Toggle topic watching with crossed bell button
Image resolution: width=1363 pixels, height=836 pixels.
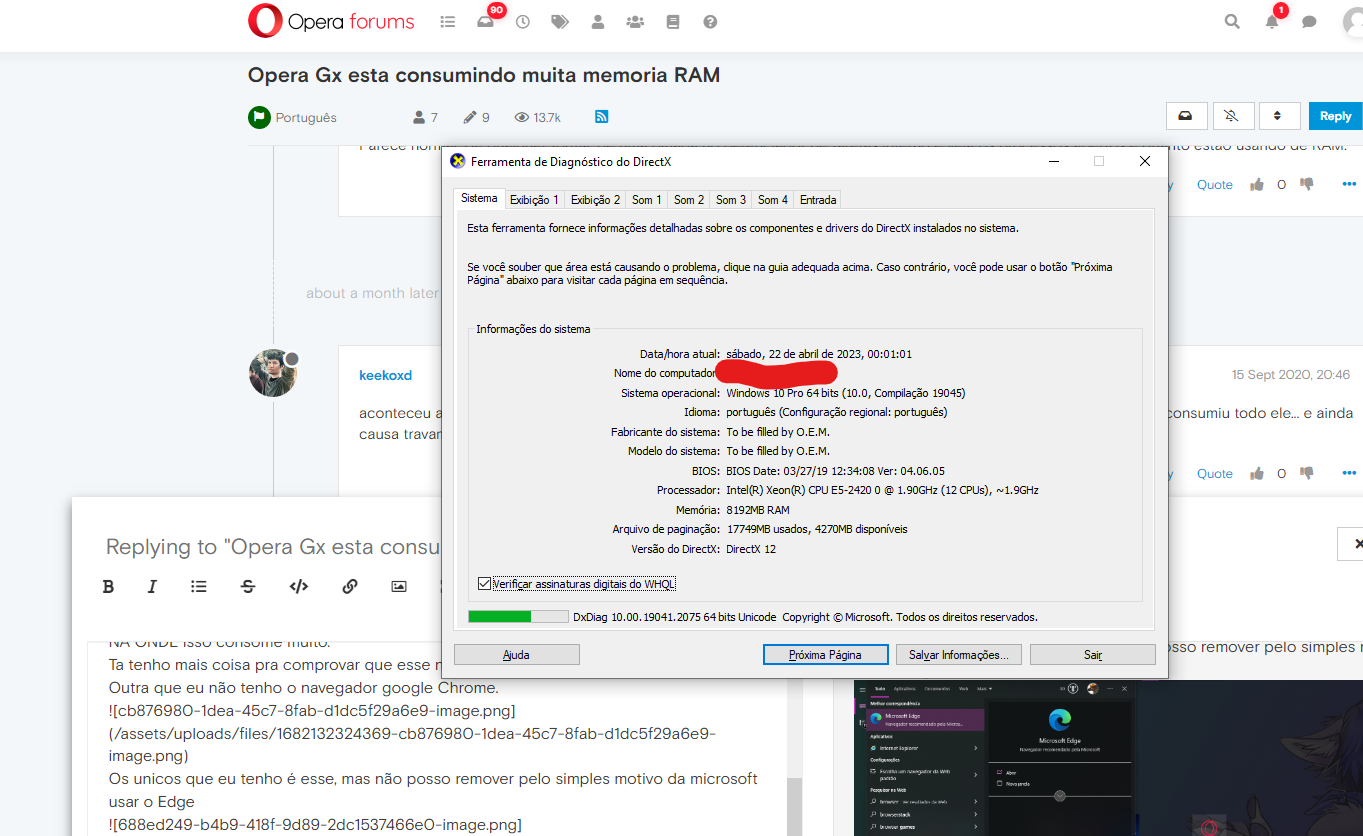coord(1232,116)
